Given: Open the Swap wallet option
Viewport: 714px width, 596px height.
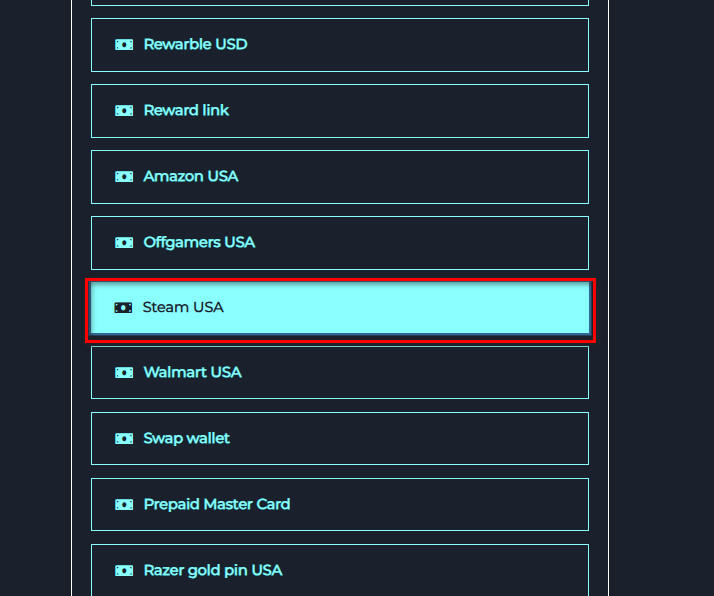Looking at the screenshot, I should click(x=340, y=439).
